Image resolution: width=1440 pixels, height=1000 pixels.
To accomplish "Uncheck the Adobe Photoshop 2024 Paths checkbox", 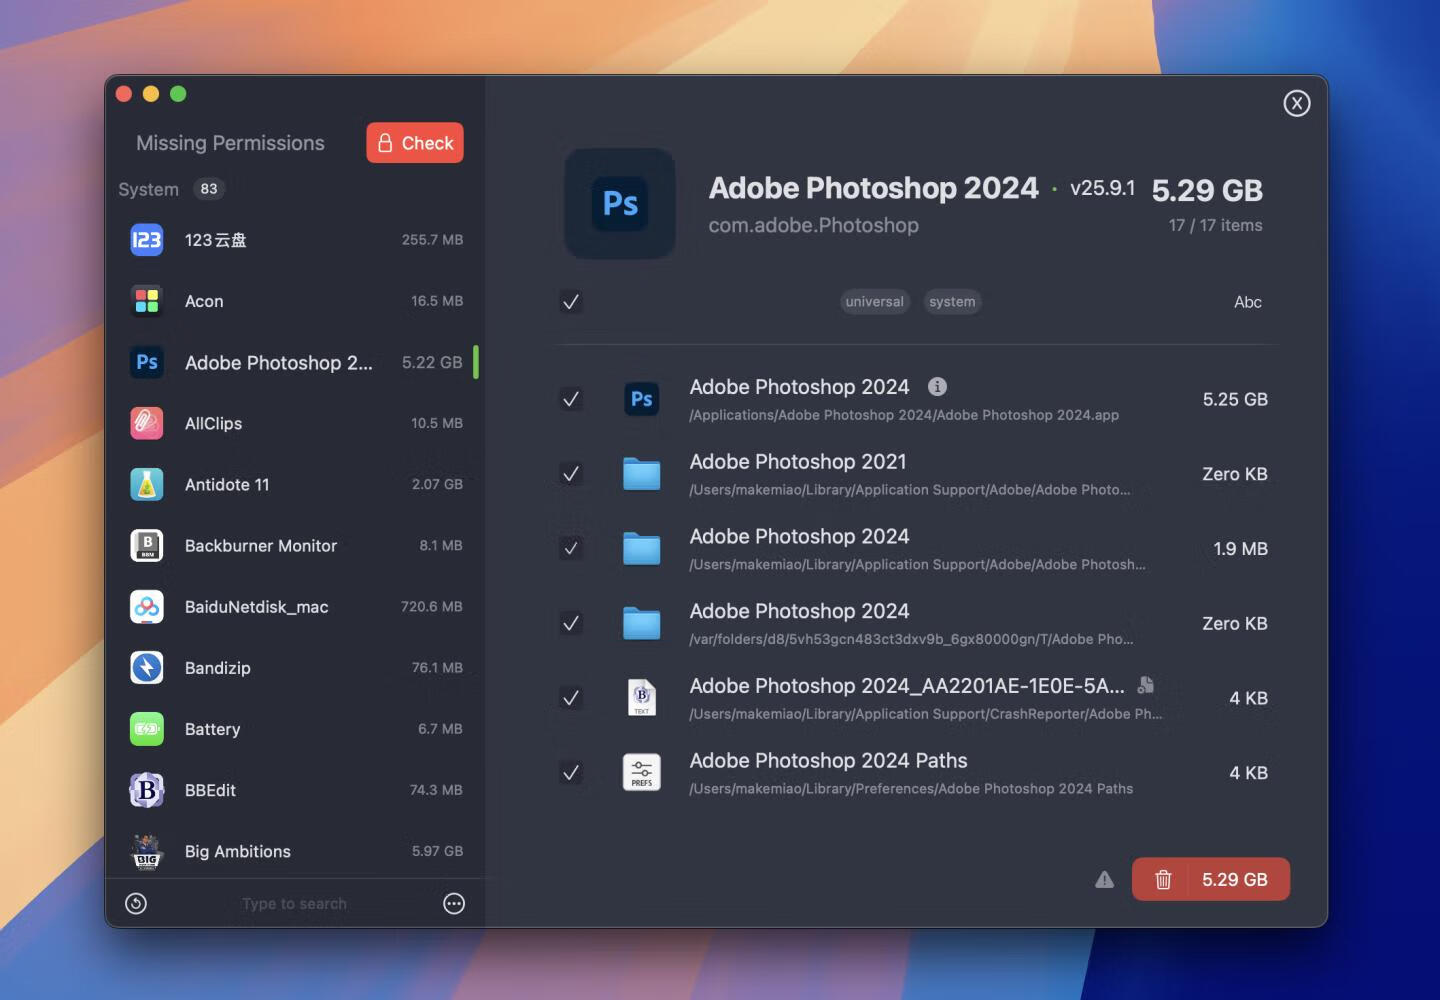I will click(x=571, y=773).
